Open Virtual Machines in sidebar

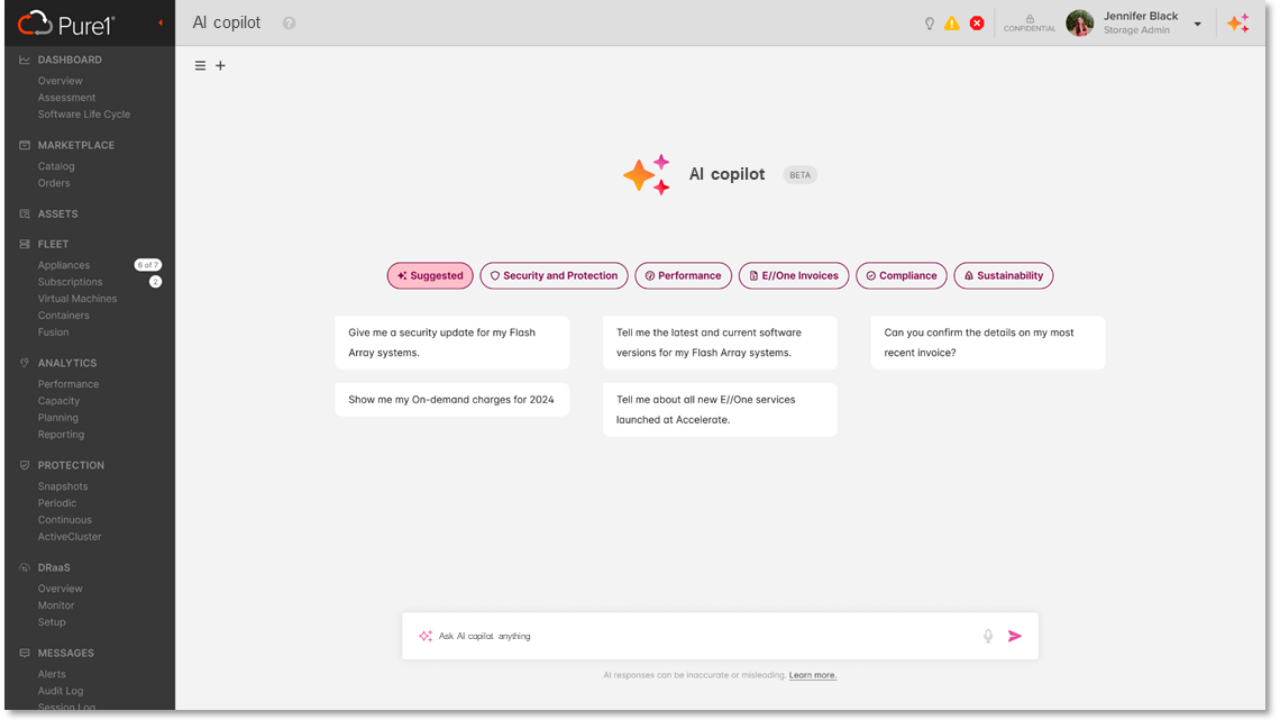click(x=77, y=299)
